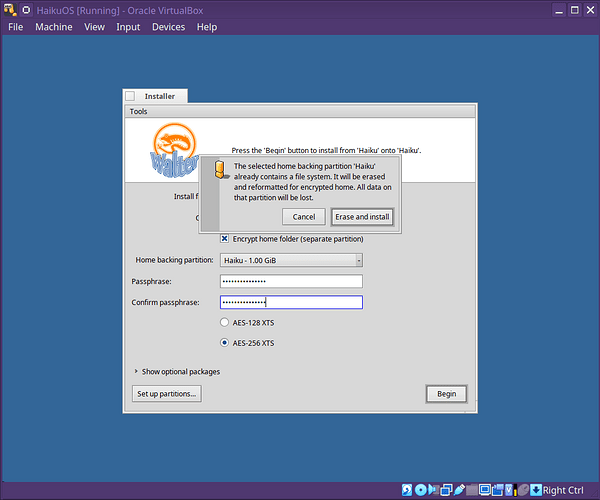Open the Help menu
This screenshot has height=500, width=600.
pyautogui.click(x=207, y=27)
